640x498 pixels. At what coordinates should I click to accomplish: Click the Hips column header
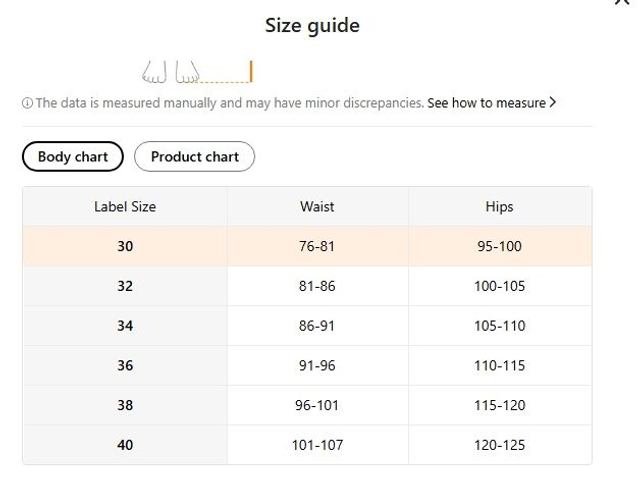coord(499,207)
